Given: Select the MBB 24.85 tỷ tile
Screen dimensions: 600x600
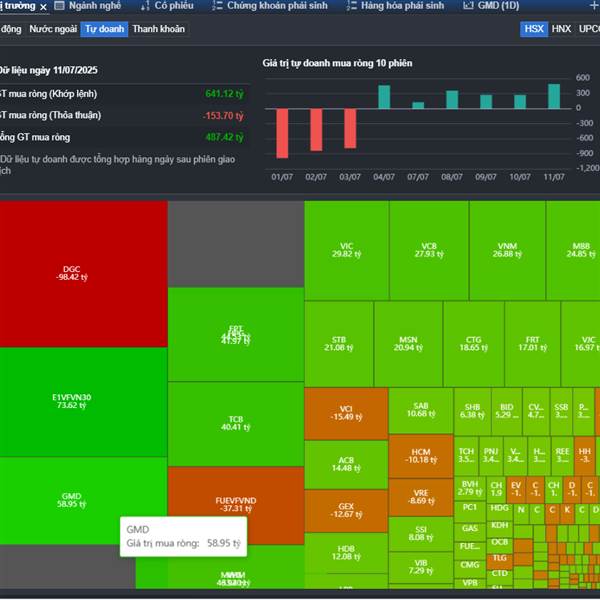Looking at the screenshot, I should click(x=573, y=250).
